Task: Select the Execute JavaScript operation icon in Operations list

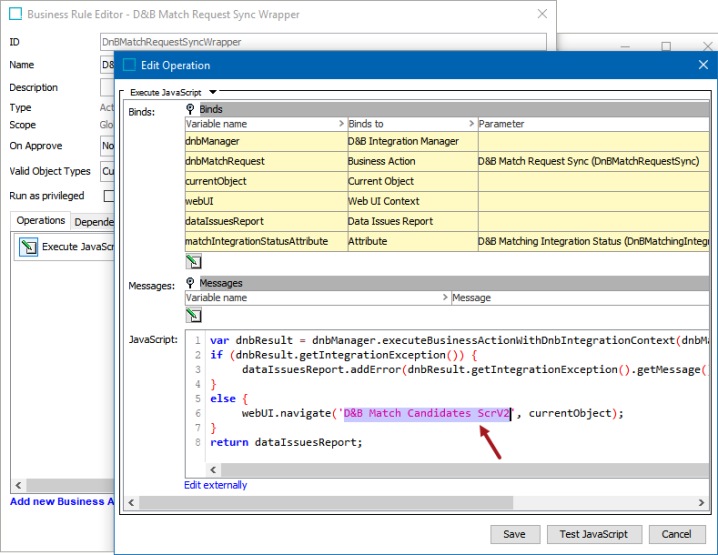Action: [x=28, y=247]
